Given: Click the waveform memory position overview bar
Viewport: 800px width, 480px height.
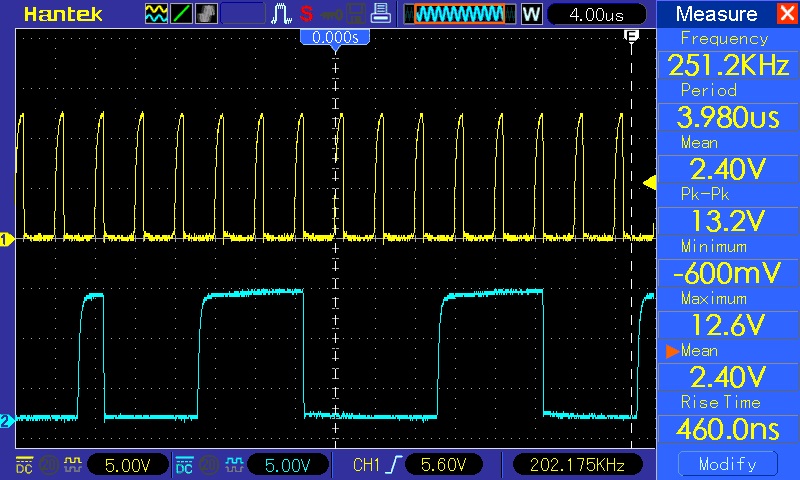Looking at the screenshot, I should coord(460,14).
